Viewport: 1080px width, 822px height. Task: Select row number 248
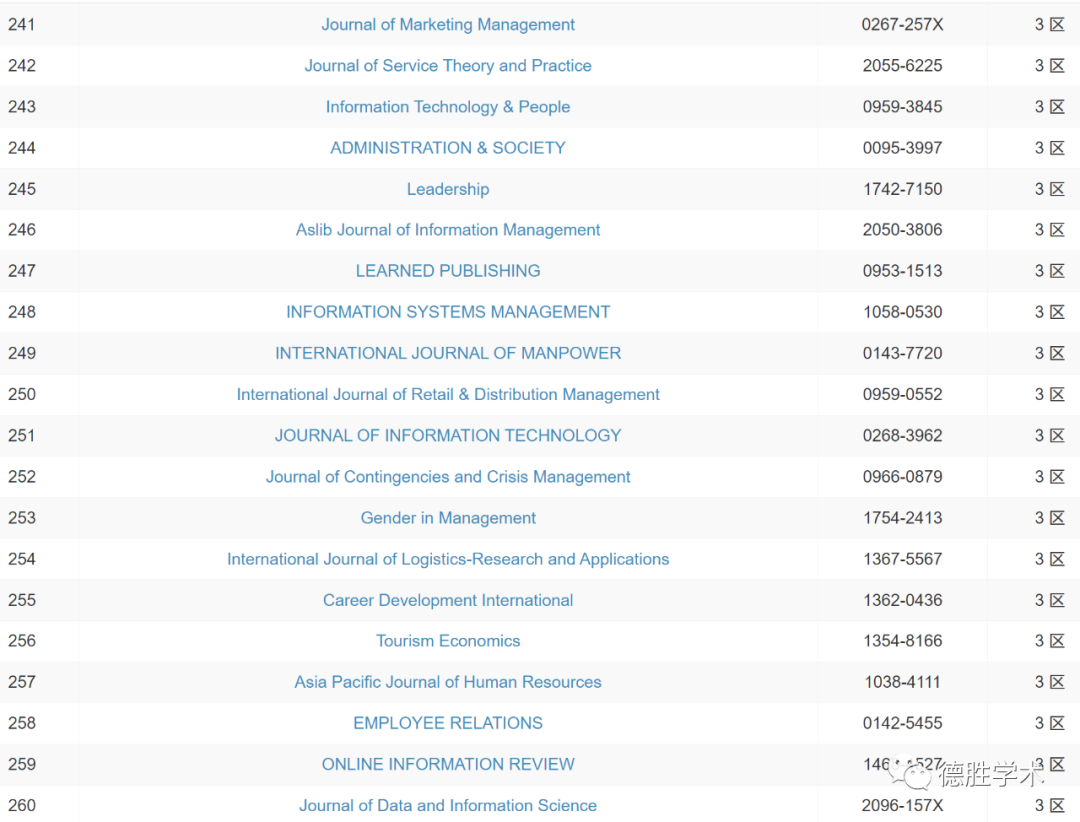pyautogui.click(x=22, y=312)
